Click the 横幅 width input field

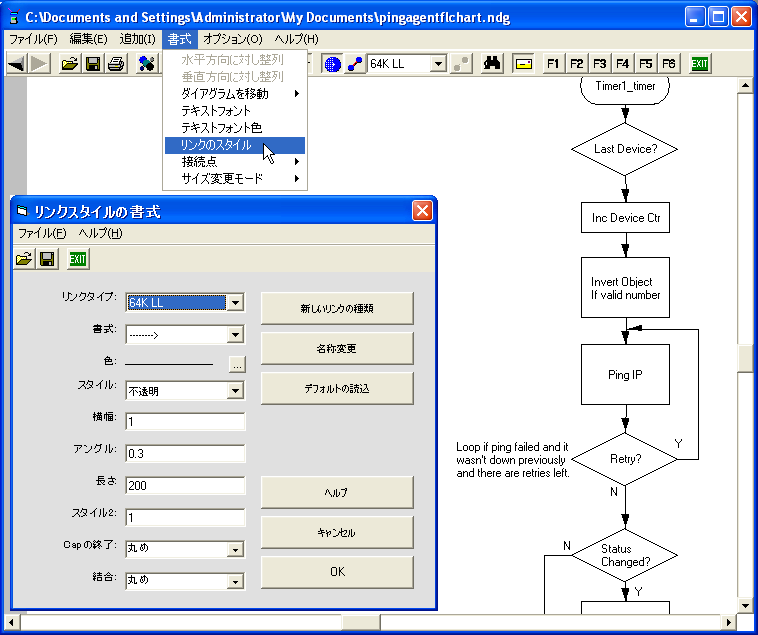point(185,422)
